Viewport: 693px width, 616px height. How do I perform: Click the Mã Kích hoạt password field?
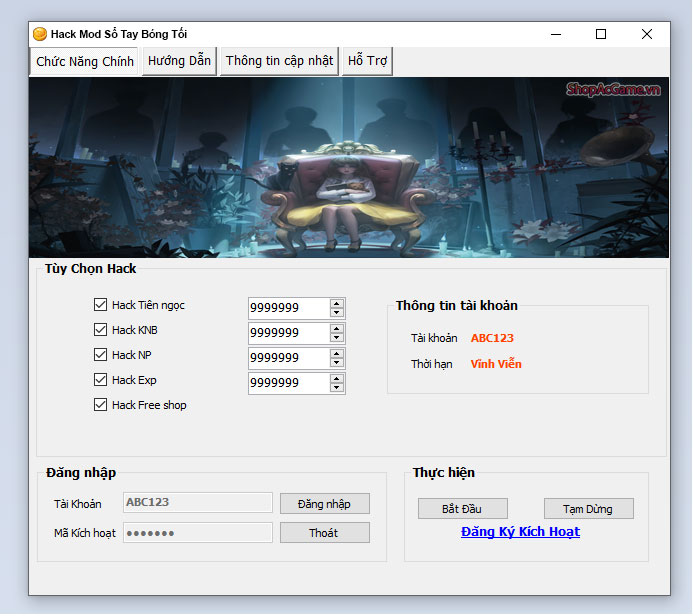pos(198,532)
